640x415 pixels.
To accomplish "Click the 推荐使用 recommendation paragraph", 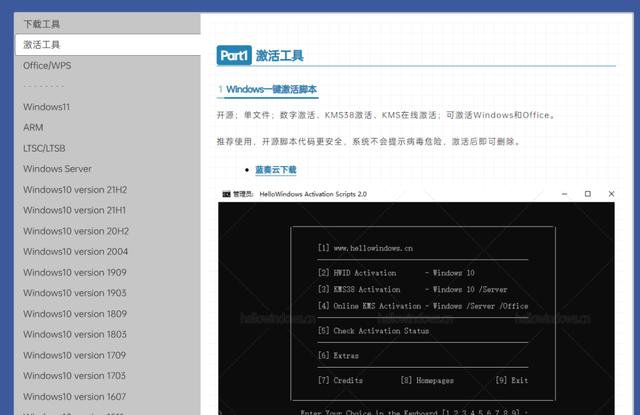I will point(369,142).
